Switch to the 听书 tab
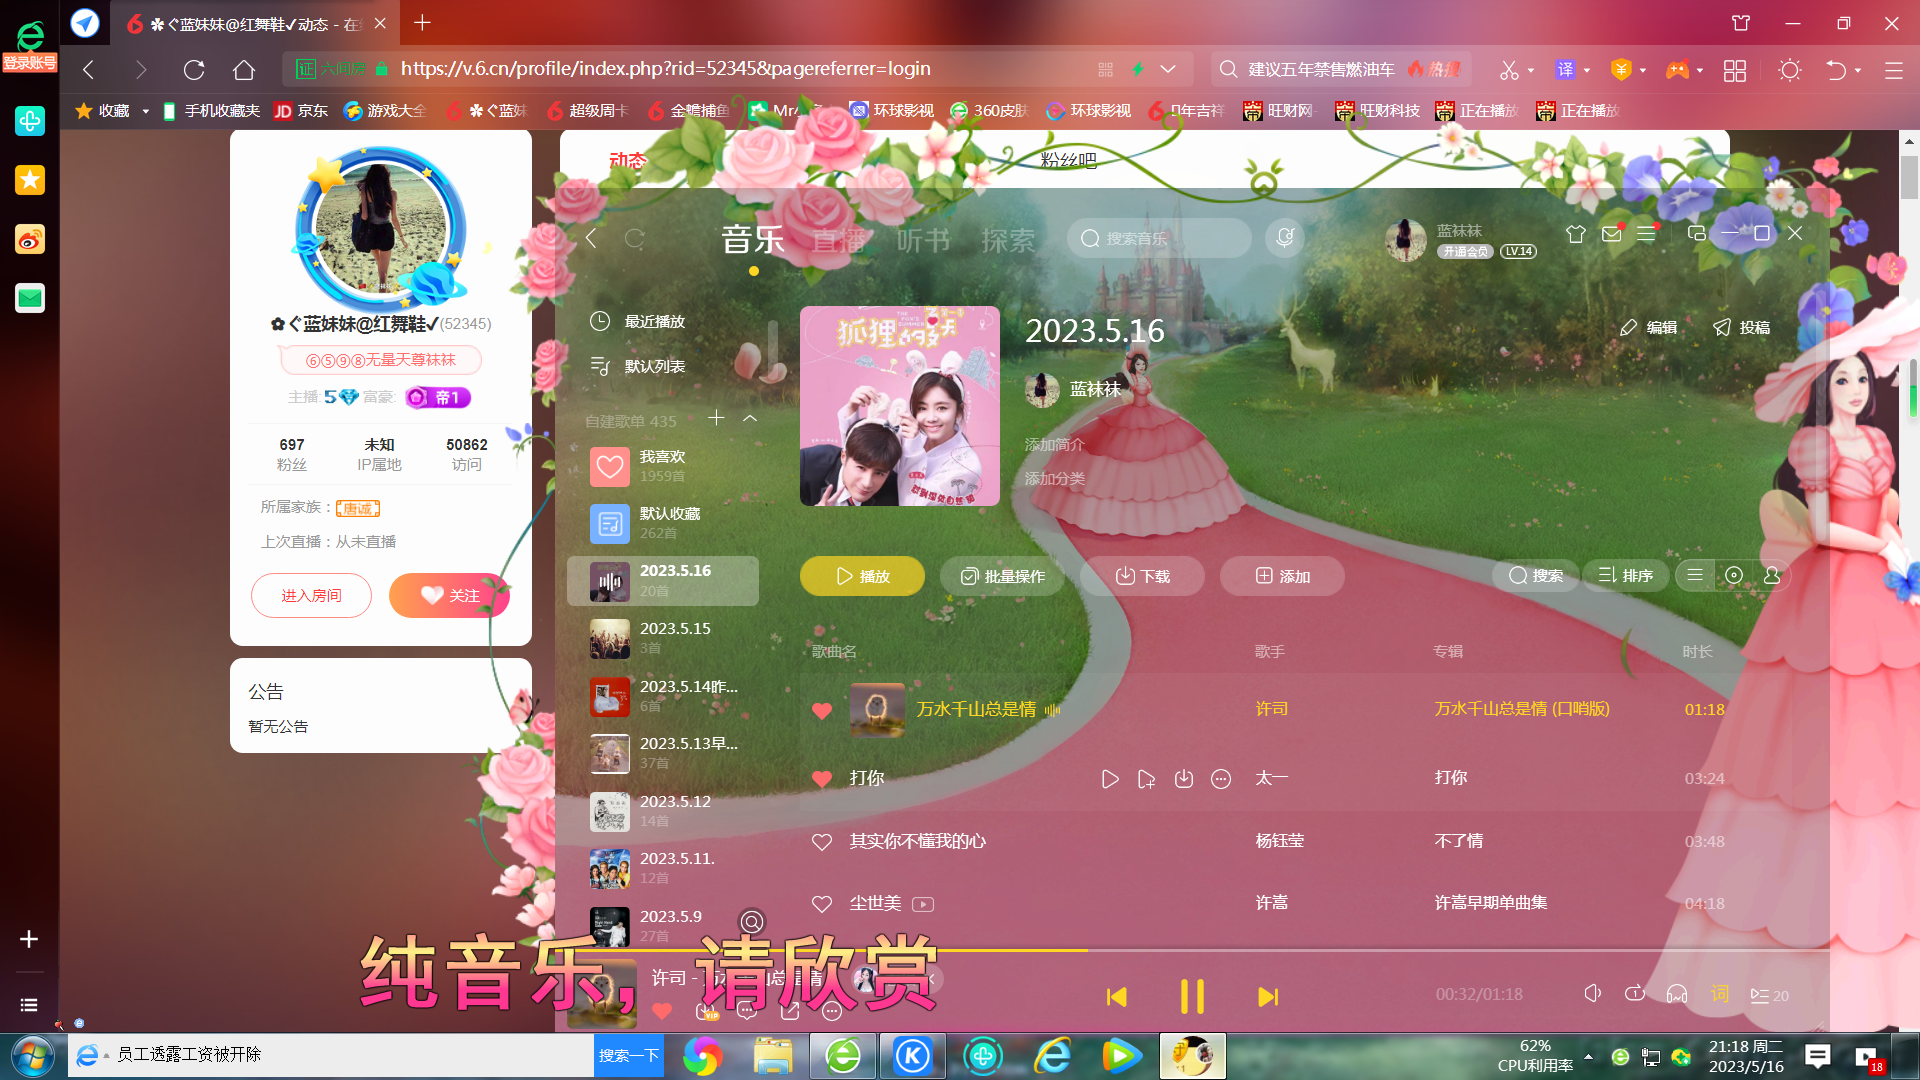Screen dimensions: 1920x1080 point(923,240)
